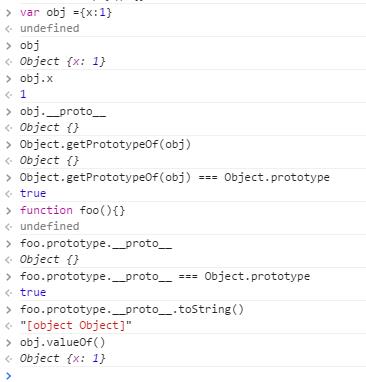366x382 pixels.
Task: Click the "[object Object]" string output
Action: pos(76,326)
